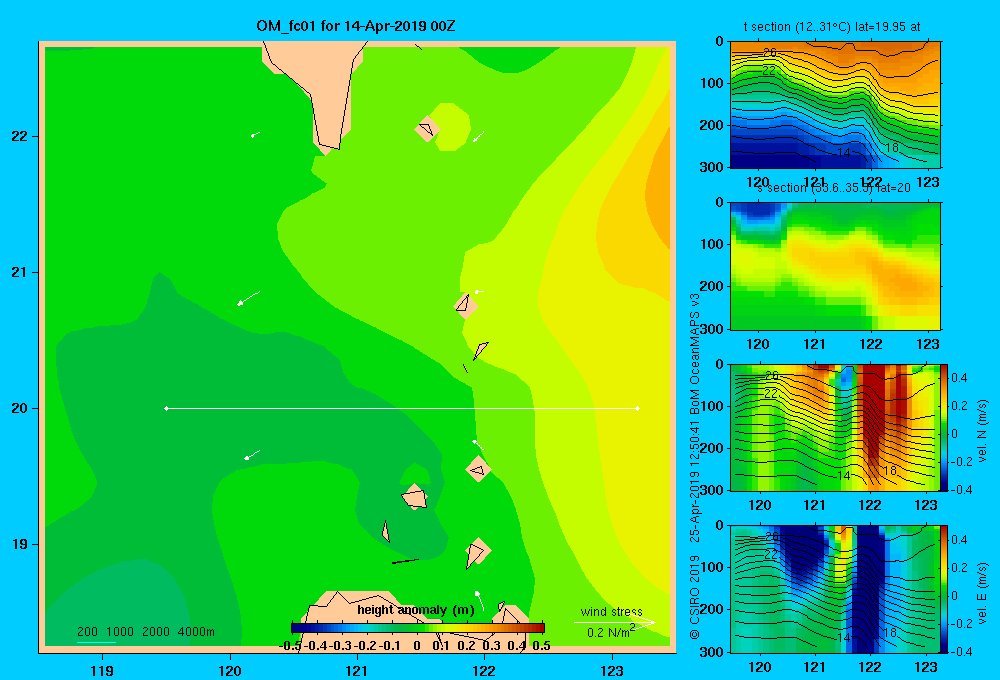Select the east endpoint of the white transect line
Viewport: 1000px width, 680px height.
click(x=638, y=408)
